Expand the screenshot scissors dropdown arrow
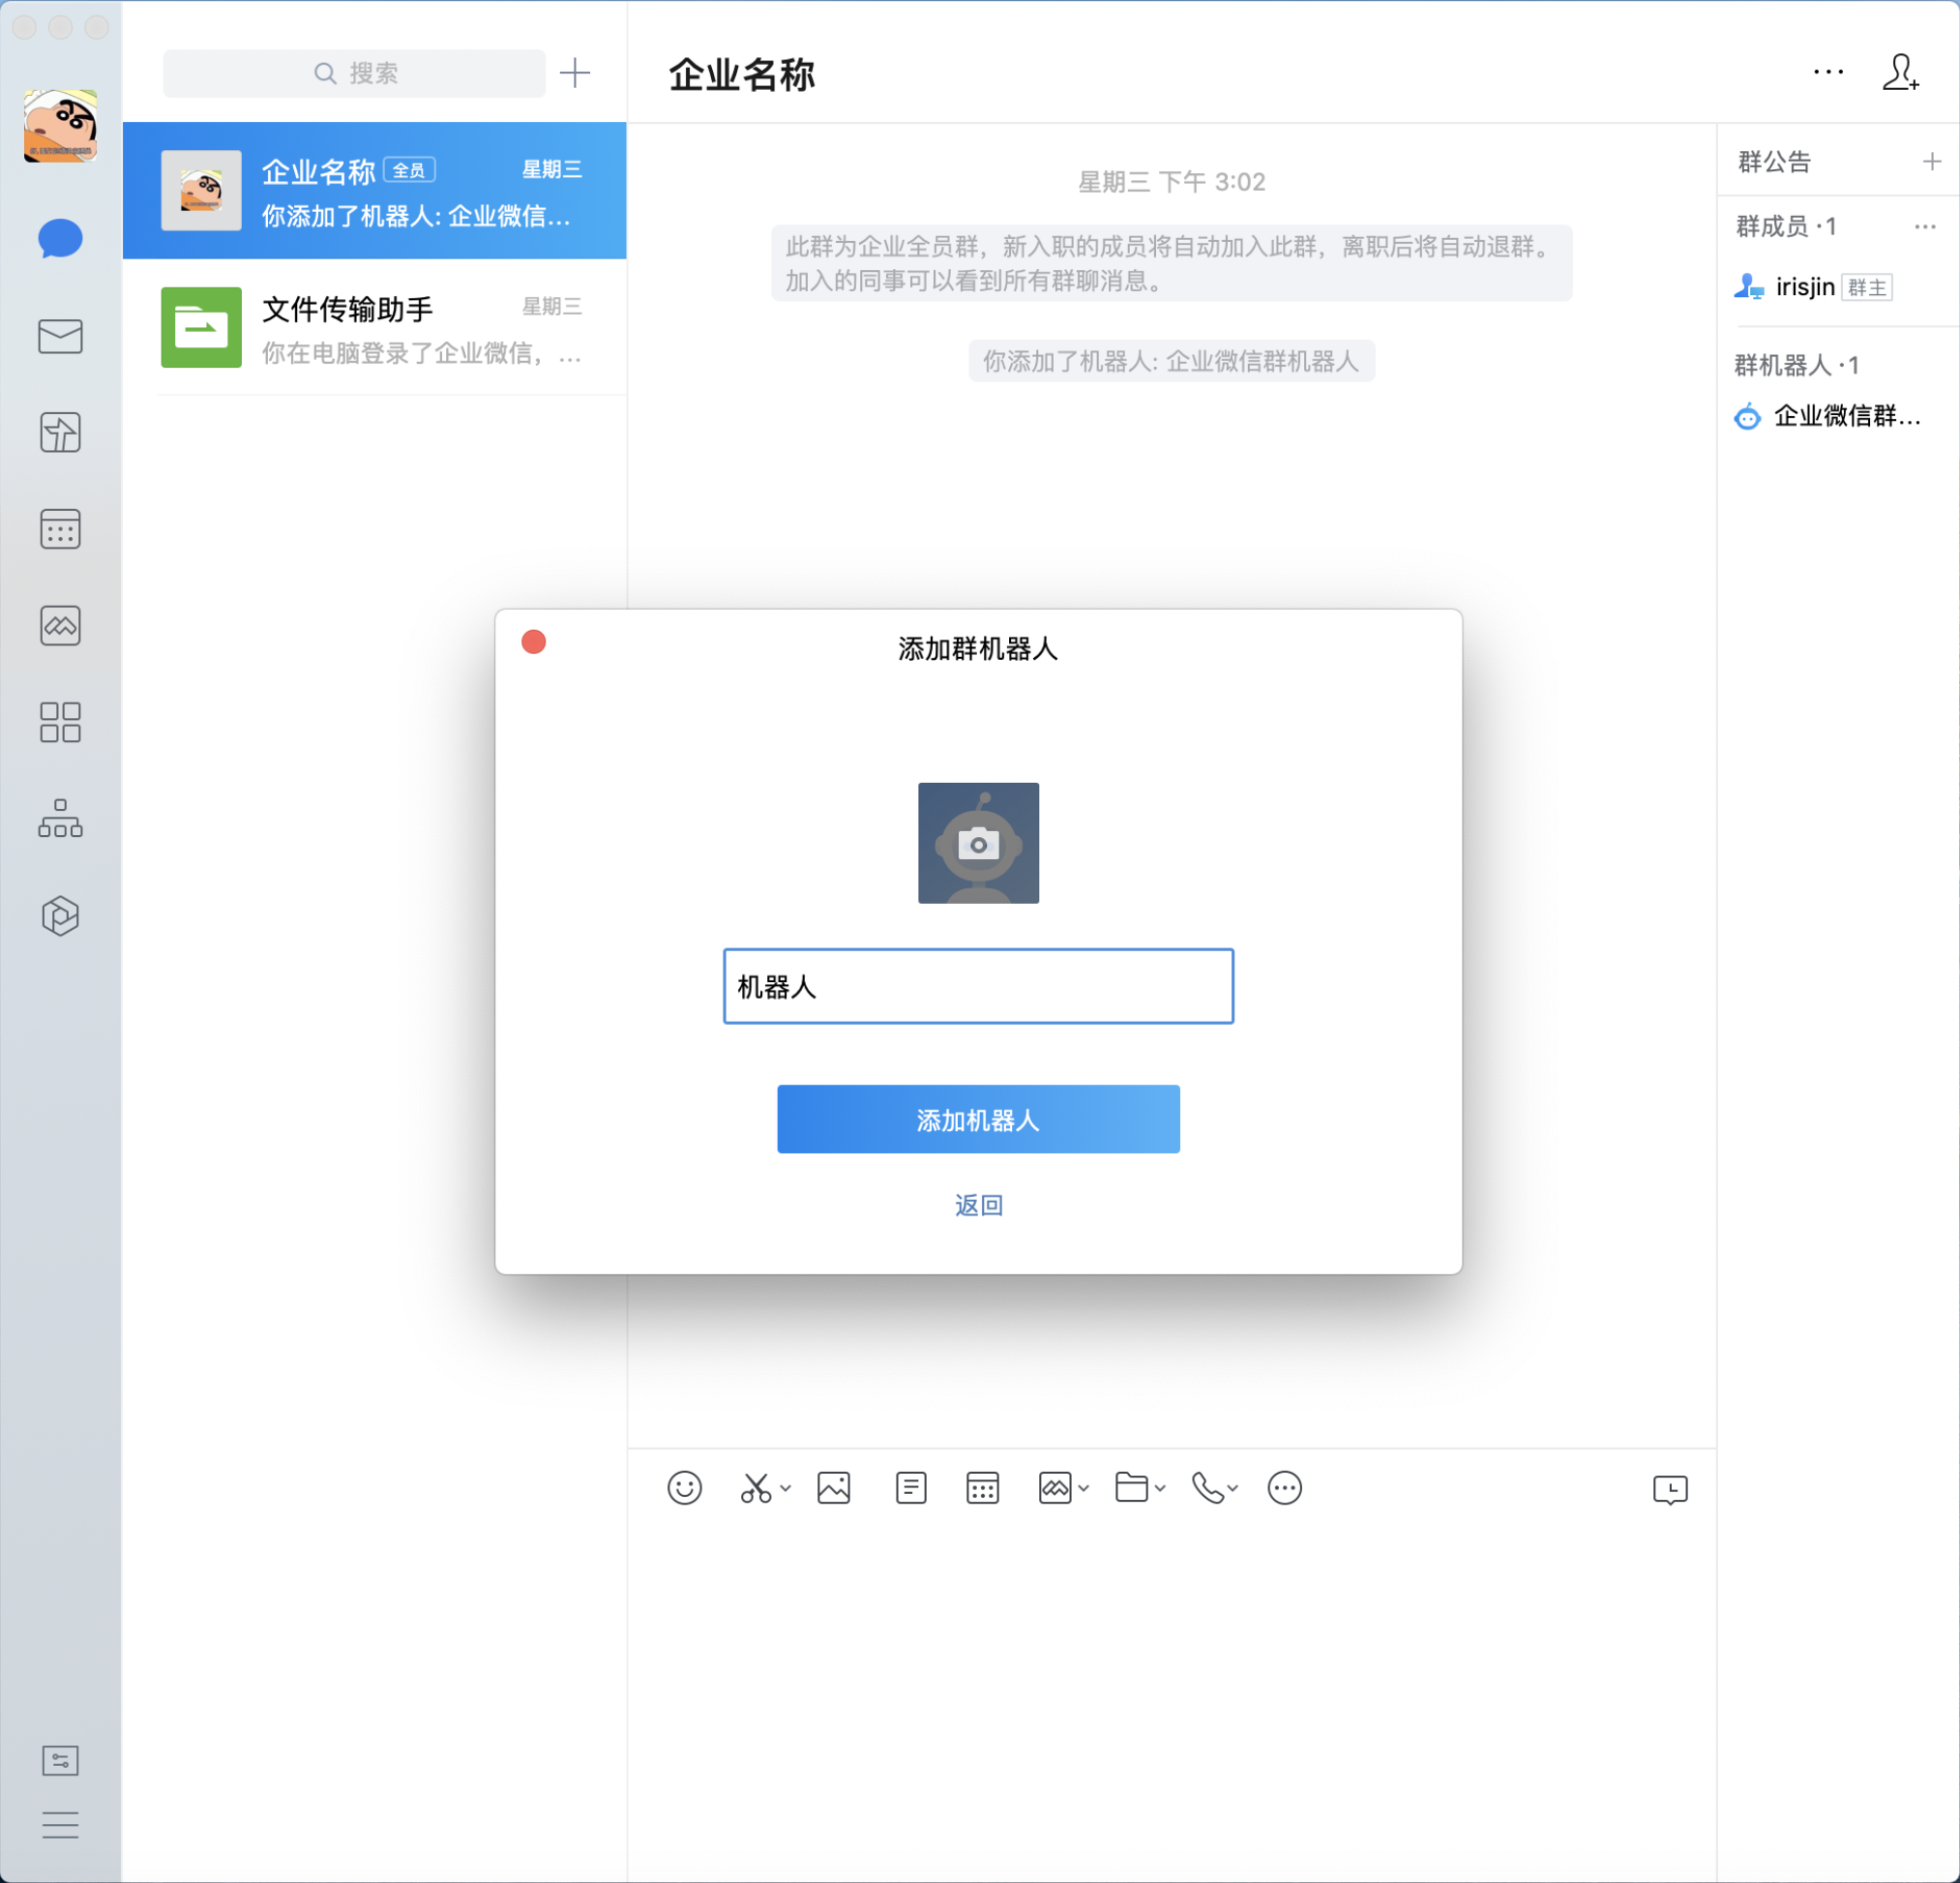 786,1488
